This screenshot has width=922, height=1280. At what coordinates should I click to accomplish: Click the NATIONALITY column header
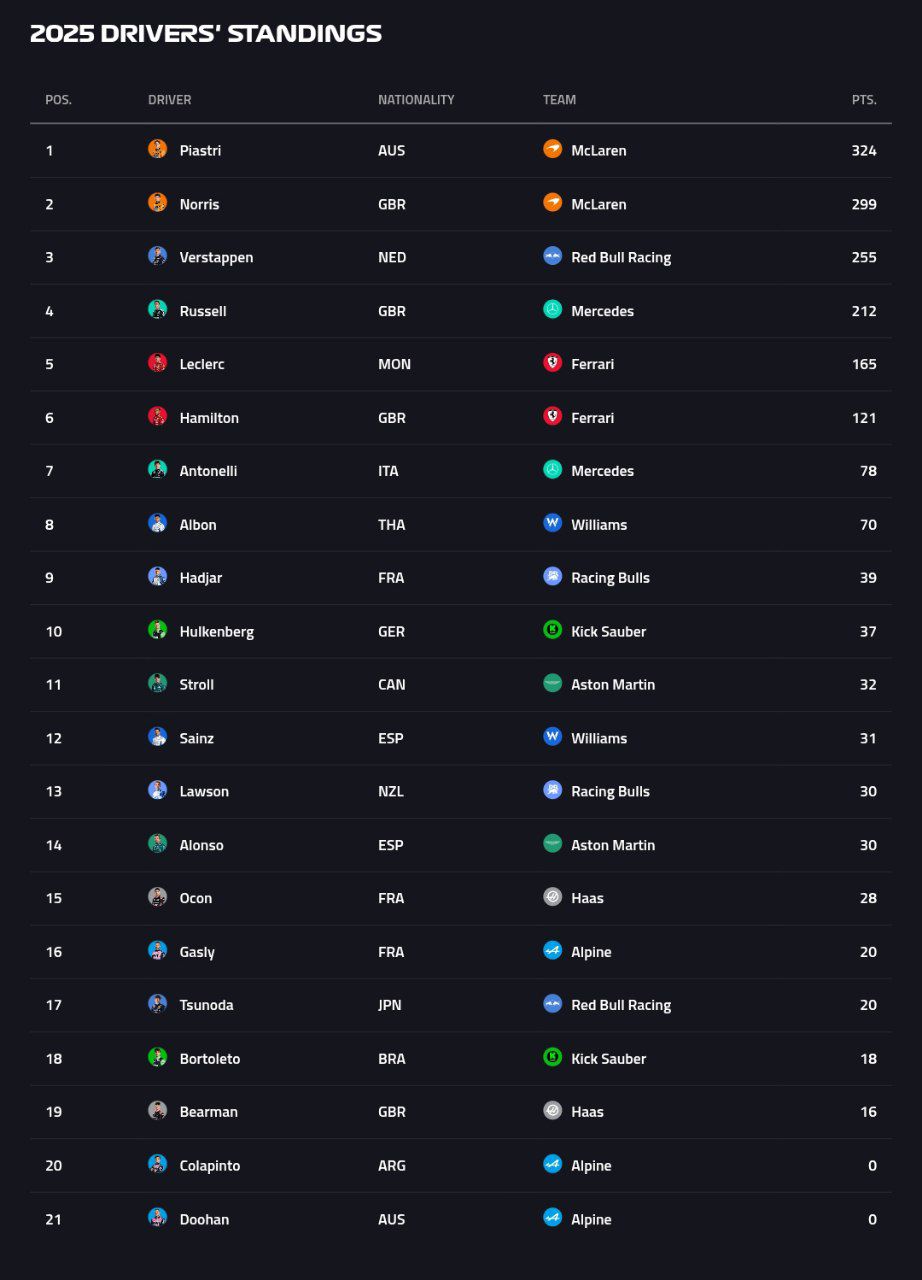click(x=416, y=100)
